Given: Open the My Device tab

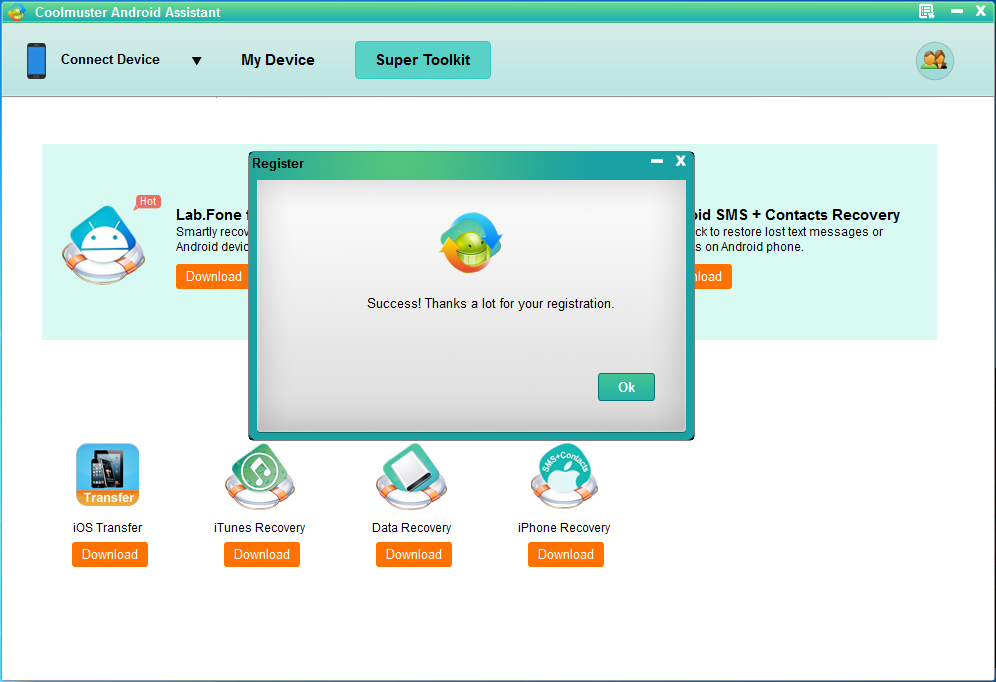Looking at the screenshot, I should 278,60.
